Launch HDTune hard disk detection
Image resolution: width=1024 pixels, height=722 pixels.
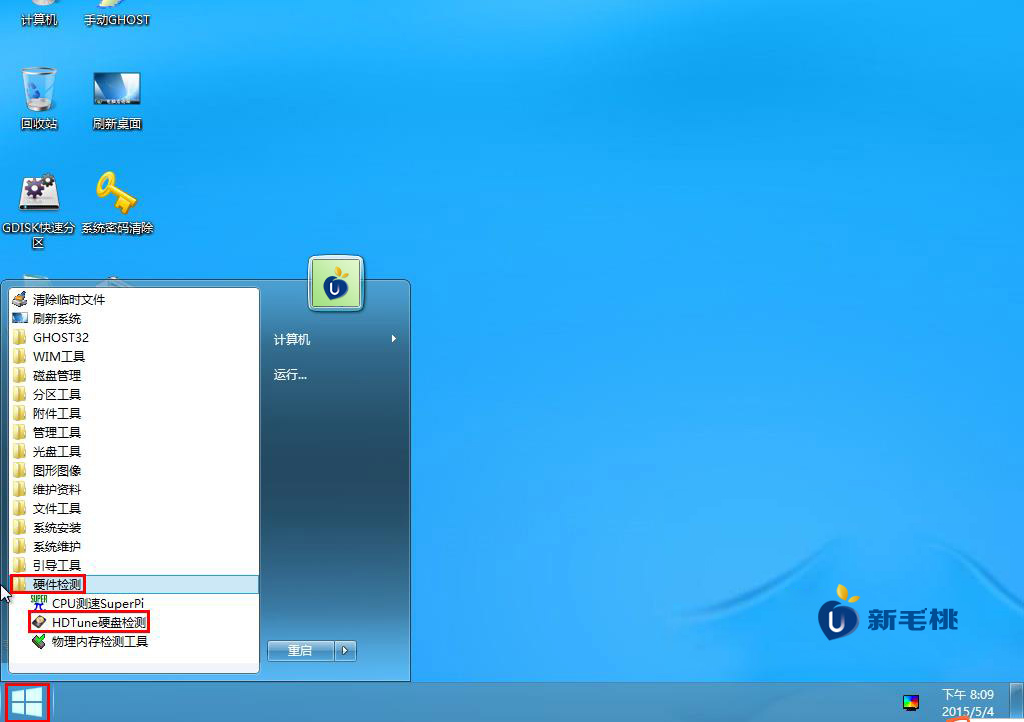point(90,622)
